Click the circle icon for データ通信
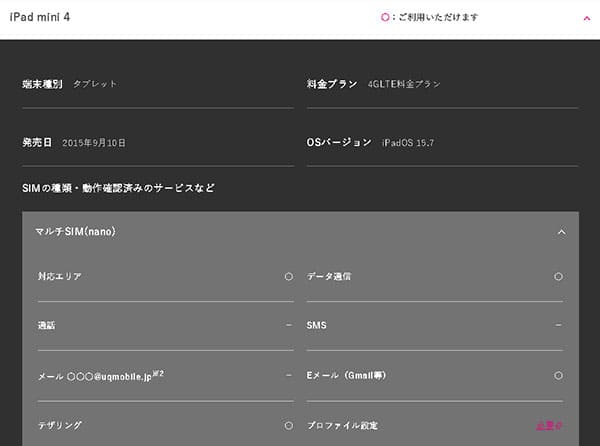This screenshot has width=600, height=446. tap(558, 276)
